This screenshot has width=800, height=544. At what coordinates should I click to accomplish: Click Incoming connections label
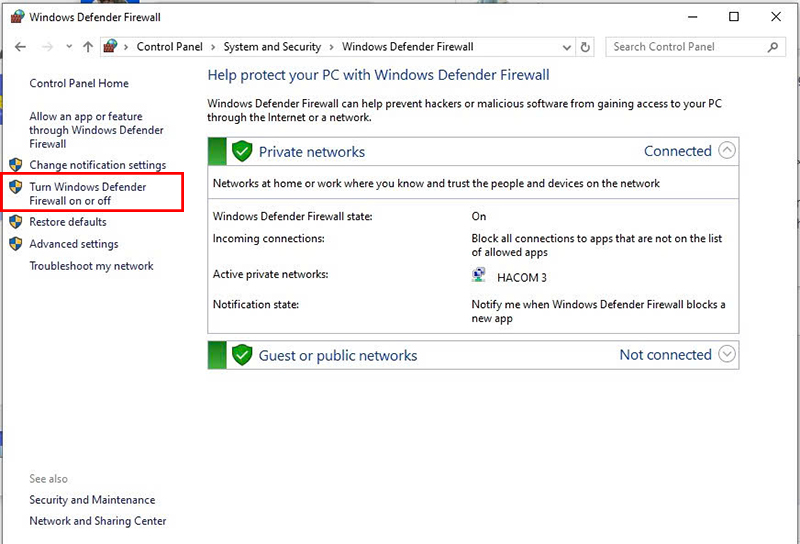click(x=268, y=238)
